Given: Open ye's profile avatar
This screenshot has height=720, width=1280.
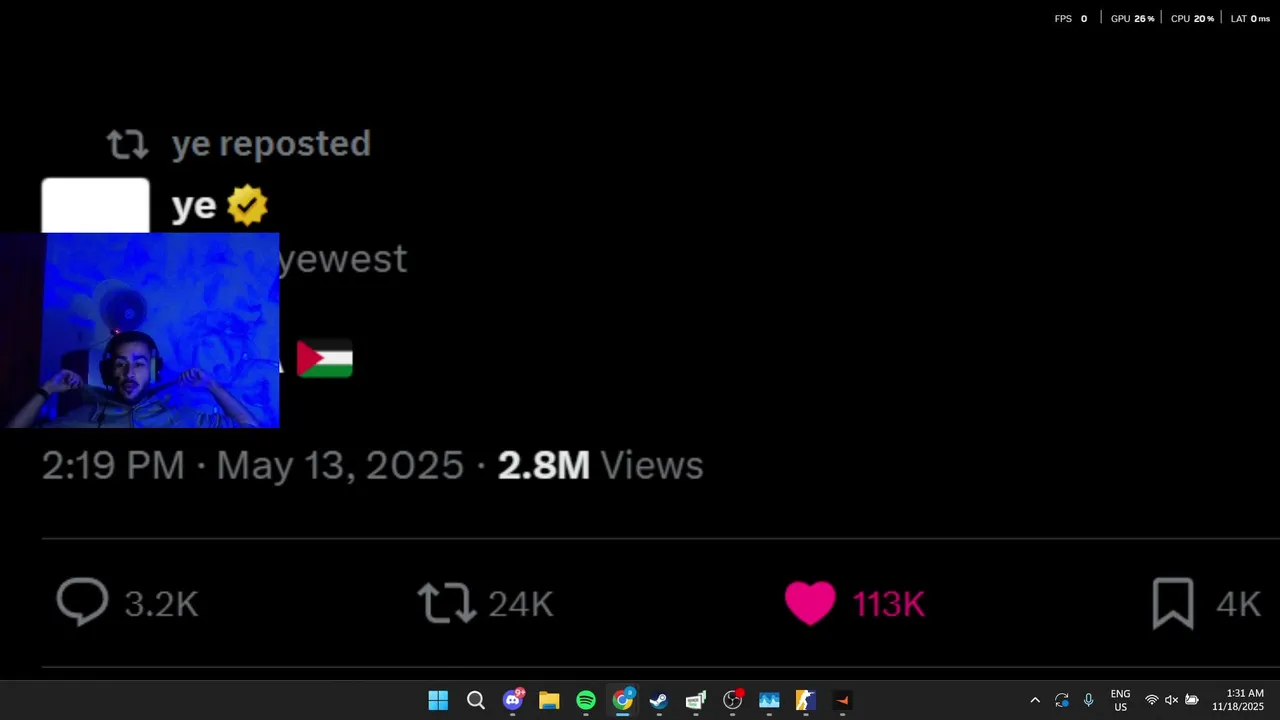Looking at the screenshot, I should (x=95, y=205).
